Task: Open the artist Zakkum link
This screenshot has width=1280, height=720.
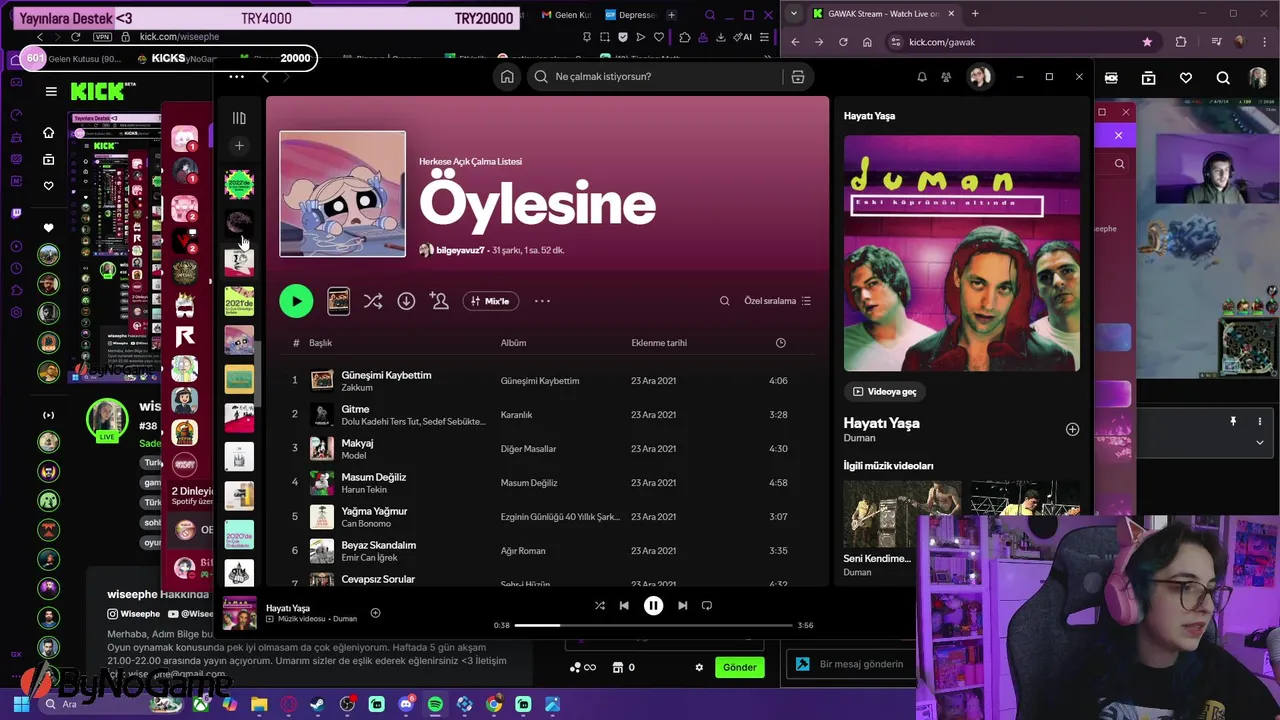Action: click(357, 388)
